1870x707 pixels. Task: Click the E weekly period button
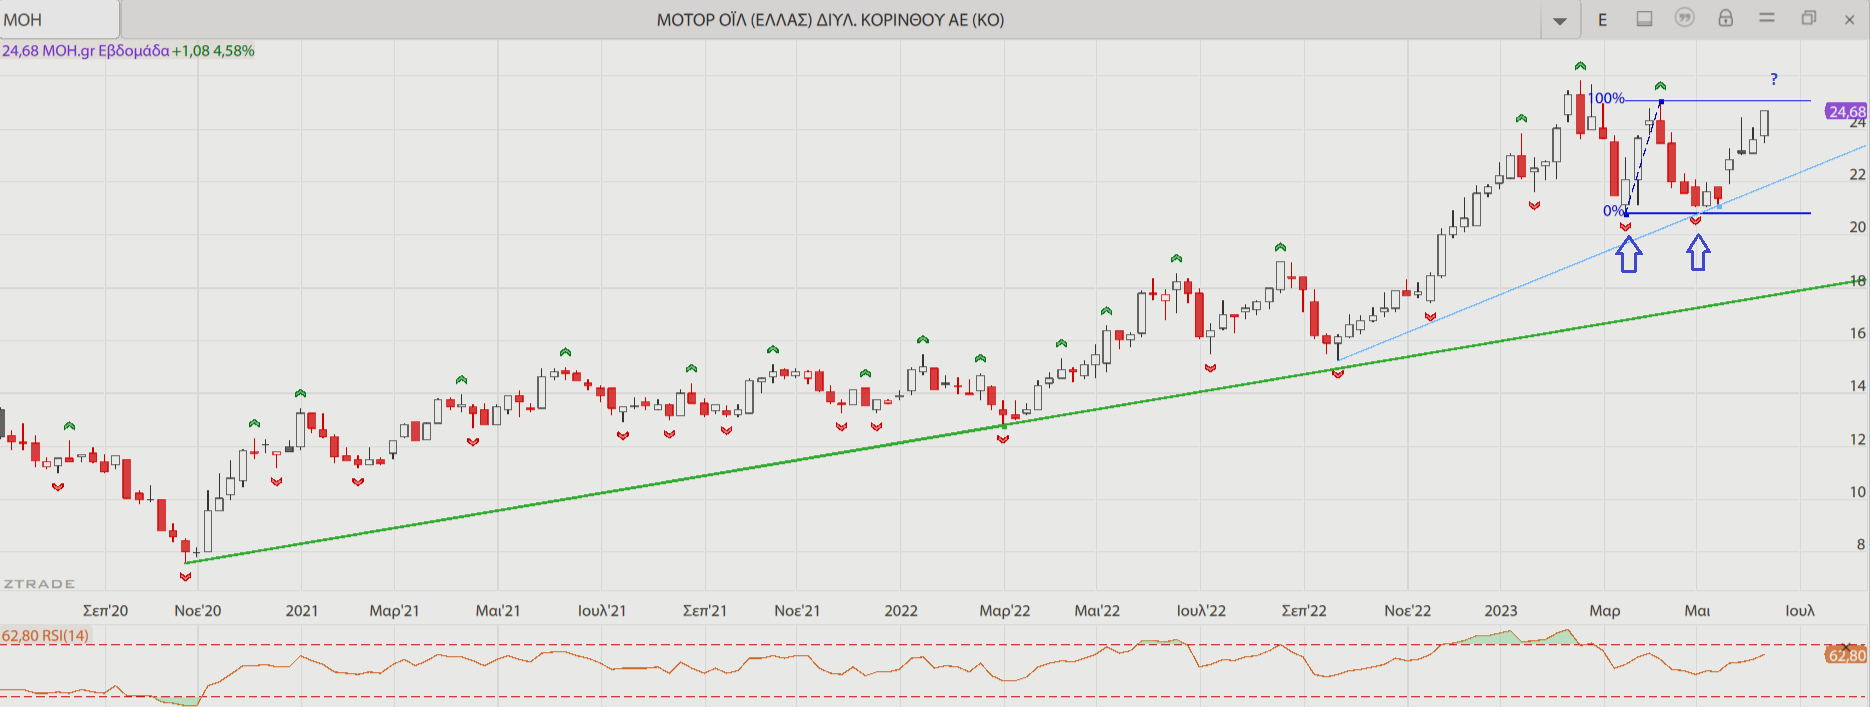[1602, 20]
